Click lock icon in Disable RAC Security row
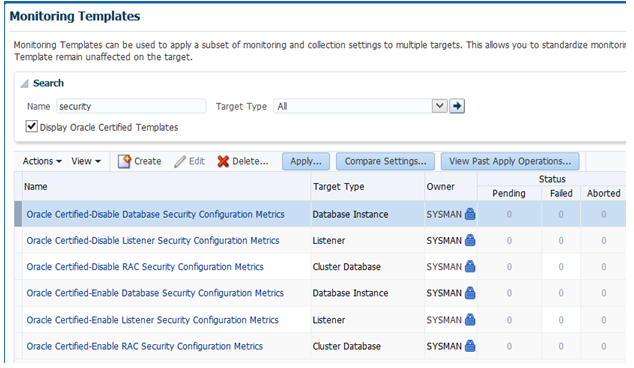This screenshot has width=634, height=368. (x=470, y=266)
